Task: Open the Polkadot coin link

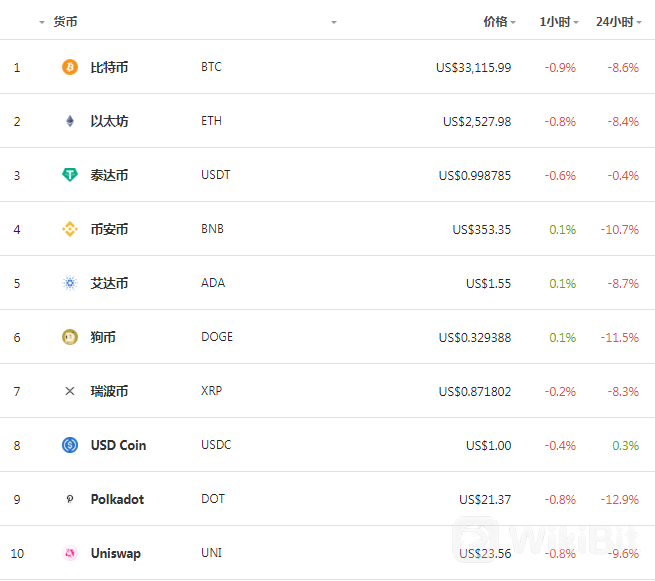Action: [117, 499]
